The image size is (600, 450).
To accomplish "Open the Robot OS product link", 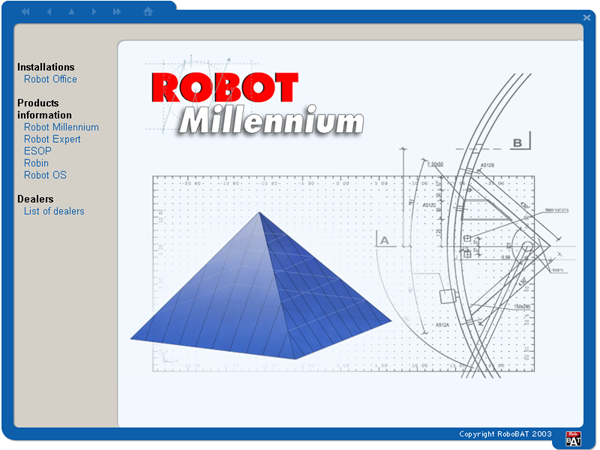I will click(45, 175).
